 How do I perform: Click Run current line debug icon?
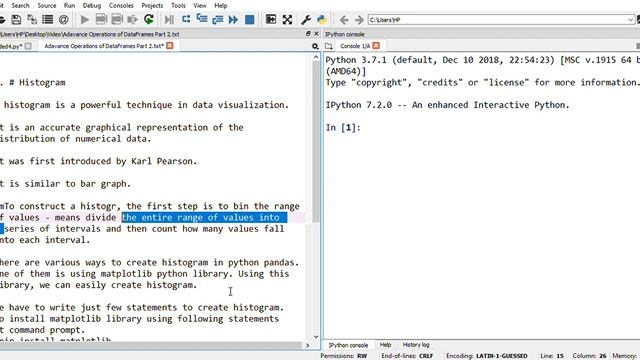pos(186,19)
